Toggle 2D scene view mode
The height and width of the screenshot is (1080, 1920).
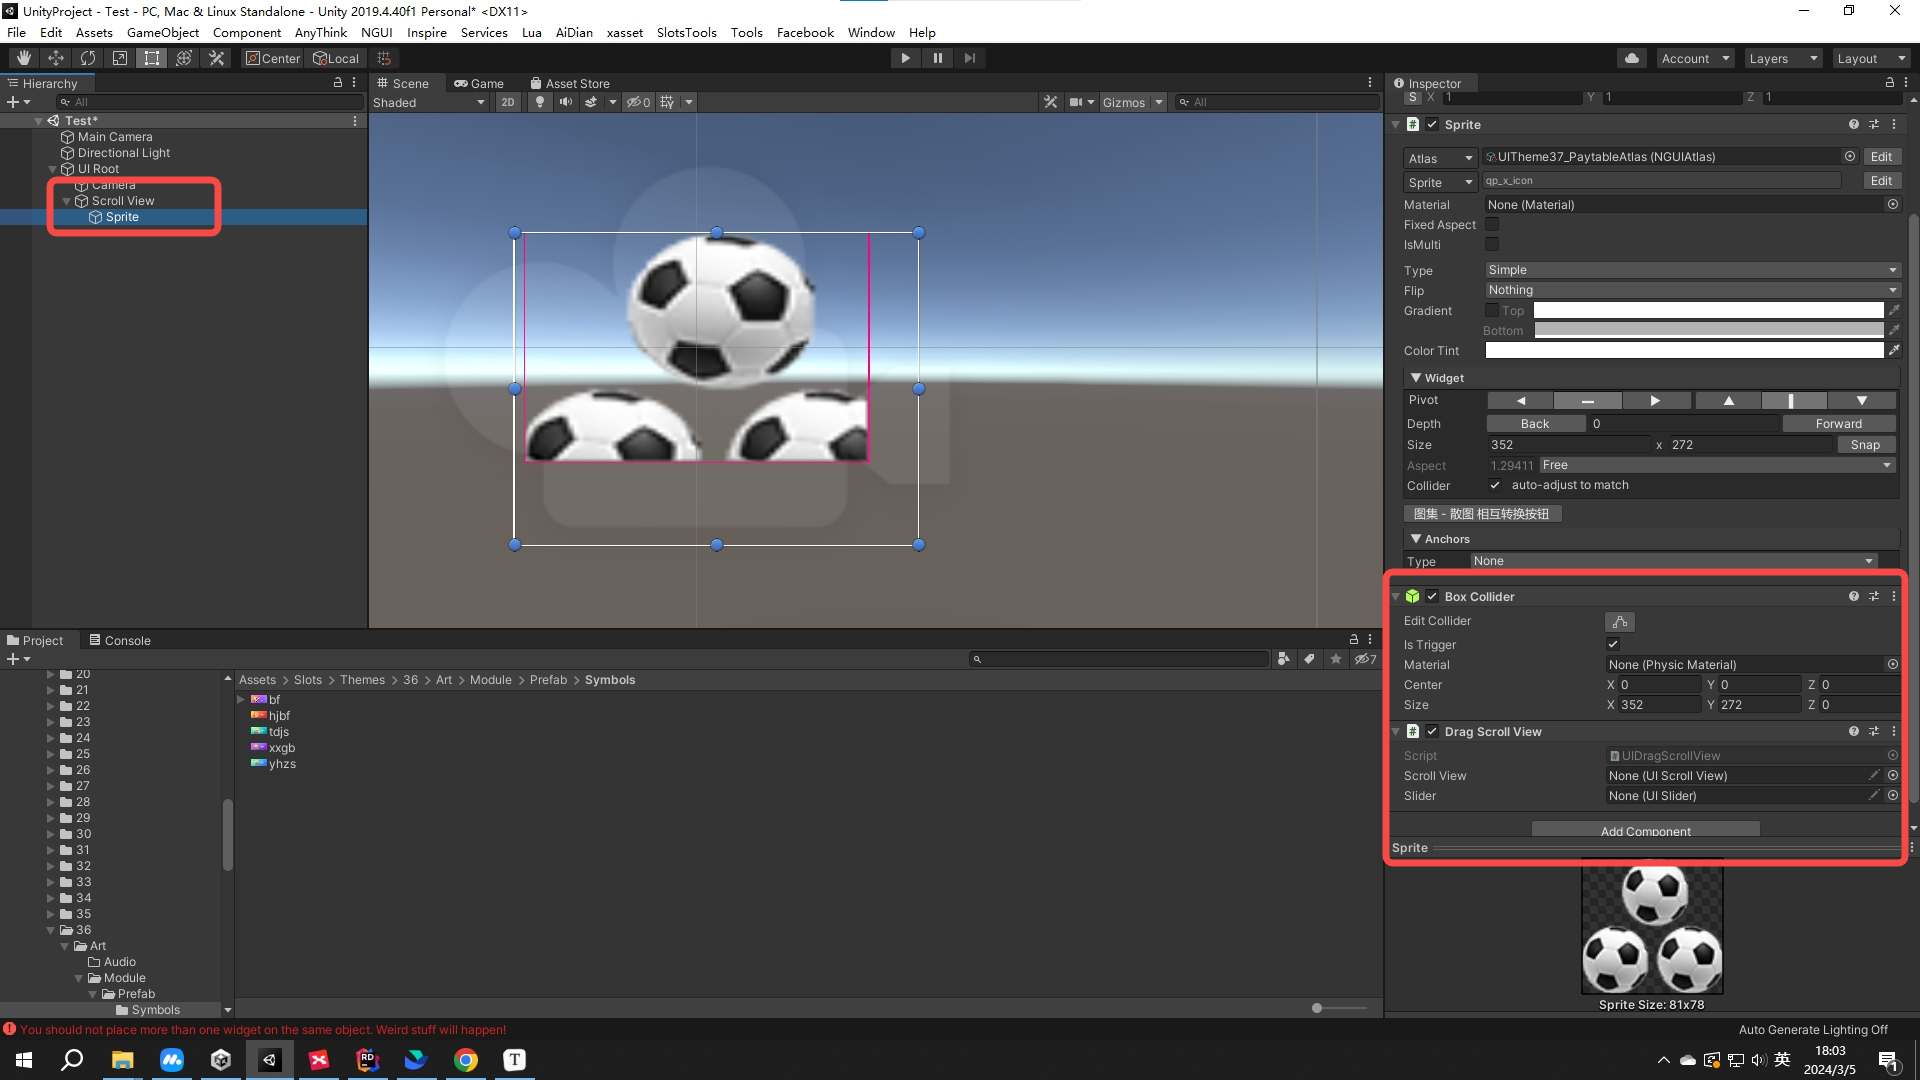pyautogui.click(x=508, y=102)
